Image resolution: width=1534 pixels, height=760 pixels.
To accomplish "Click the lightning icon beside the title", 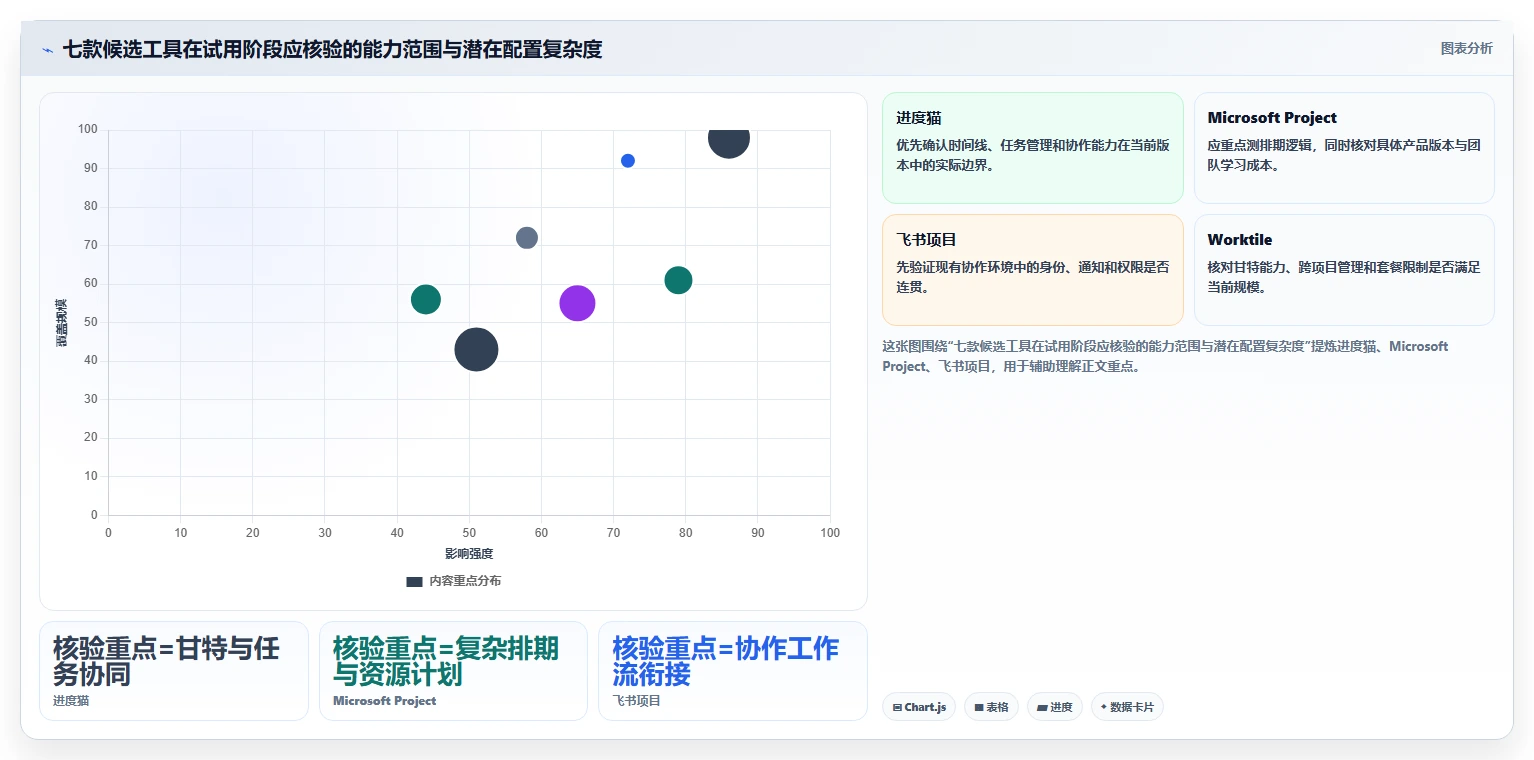I will coord(48,50).
